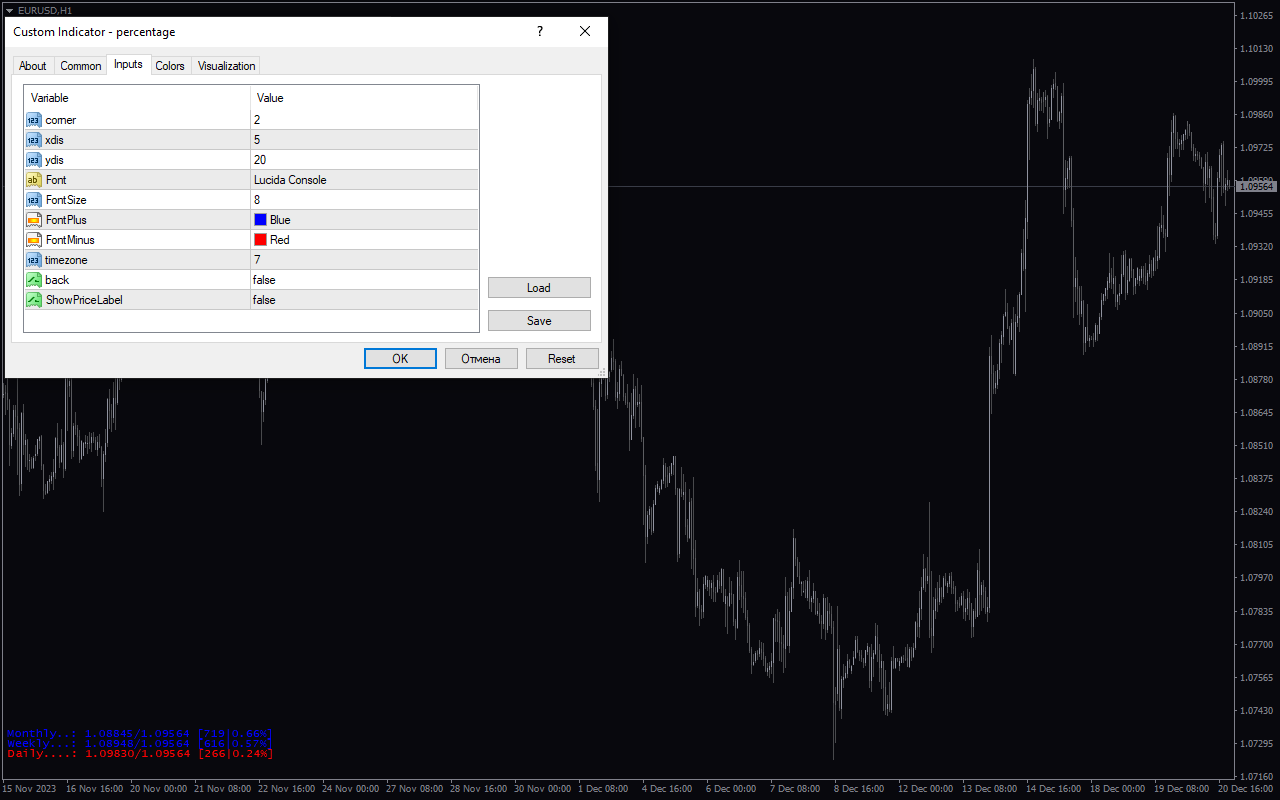Open the Colors tab
The image size is (1280, 800).
click(x=170, y=66)
